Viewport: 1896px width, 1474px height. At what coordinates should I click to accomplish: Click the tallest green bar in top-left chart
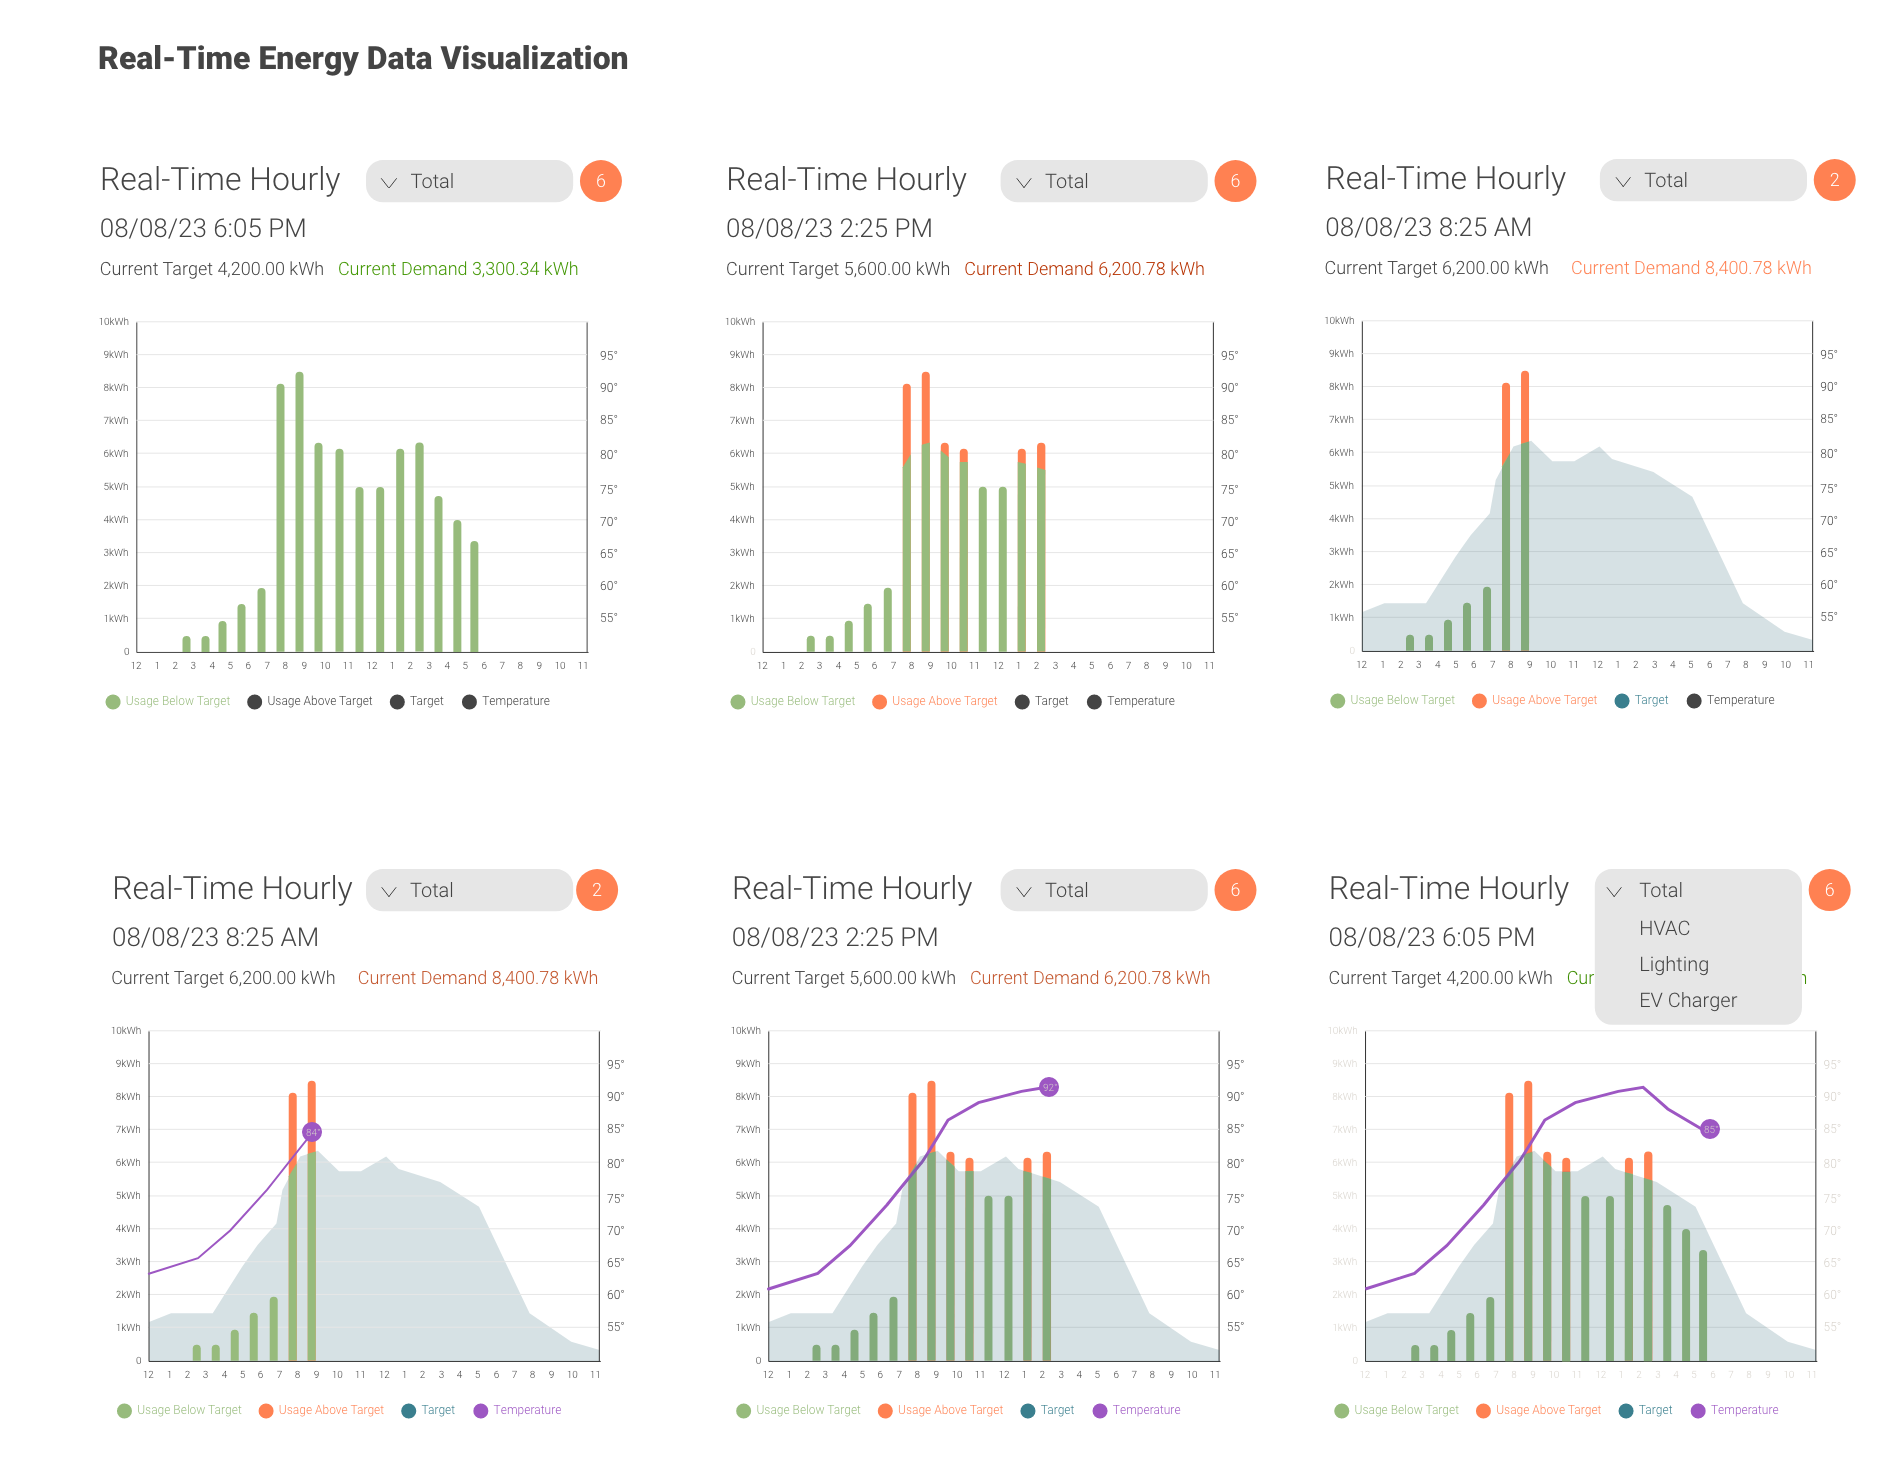pos(299,512)
